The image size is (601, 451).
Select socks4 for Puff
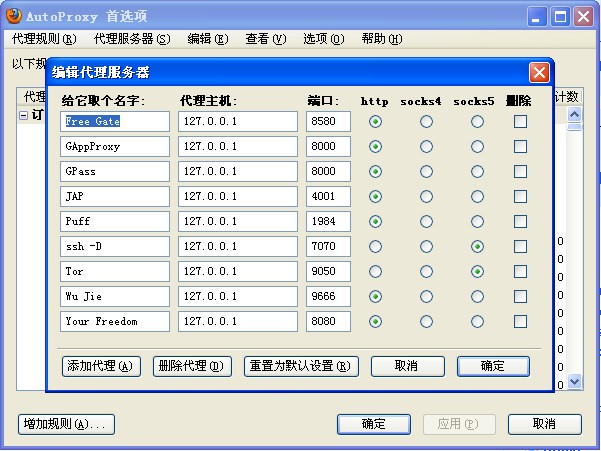click(426, 221)
